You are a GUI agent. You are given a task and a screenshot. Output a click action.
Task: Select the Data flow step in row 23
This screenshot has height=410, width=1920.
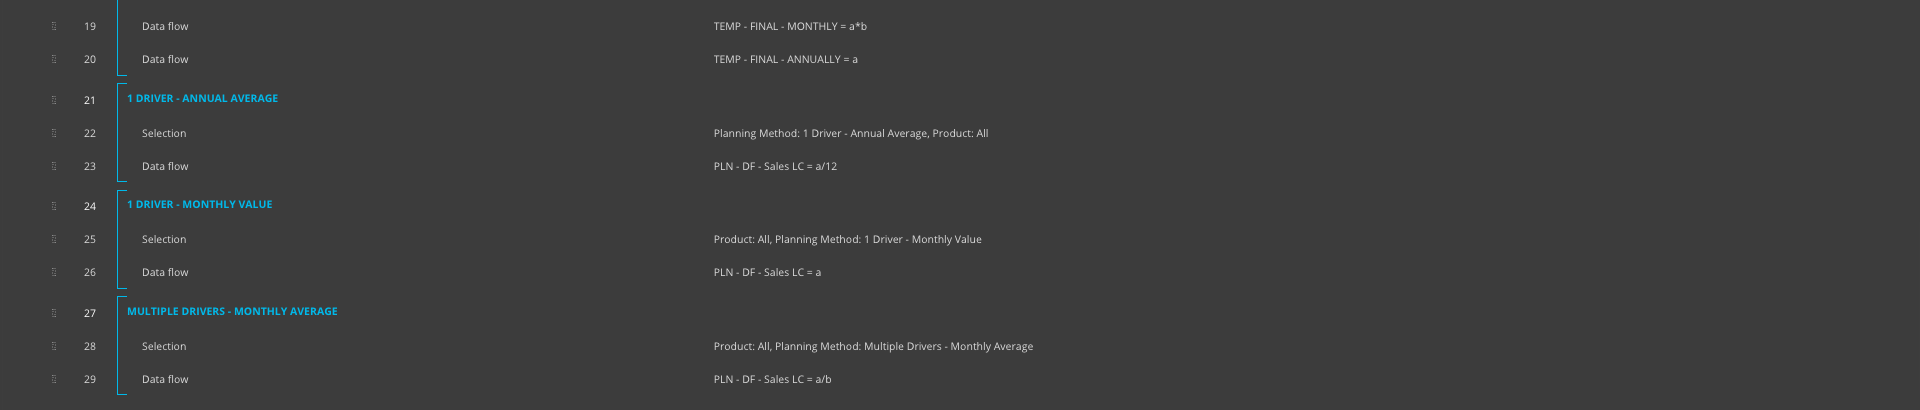coord(165,166)
